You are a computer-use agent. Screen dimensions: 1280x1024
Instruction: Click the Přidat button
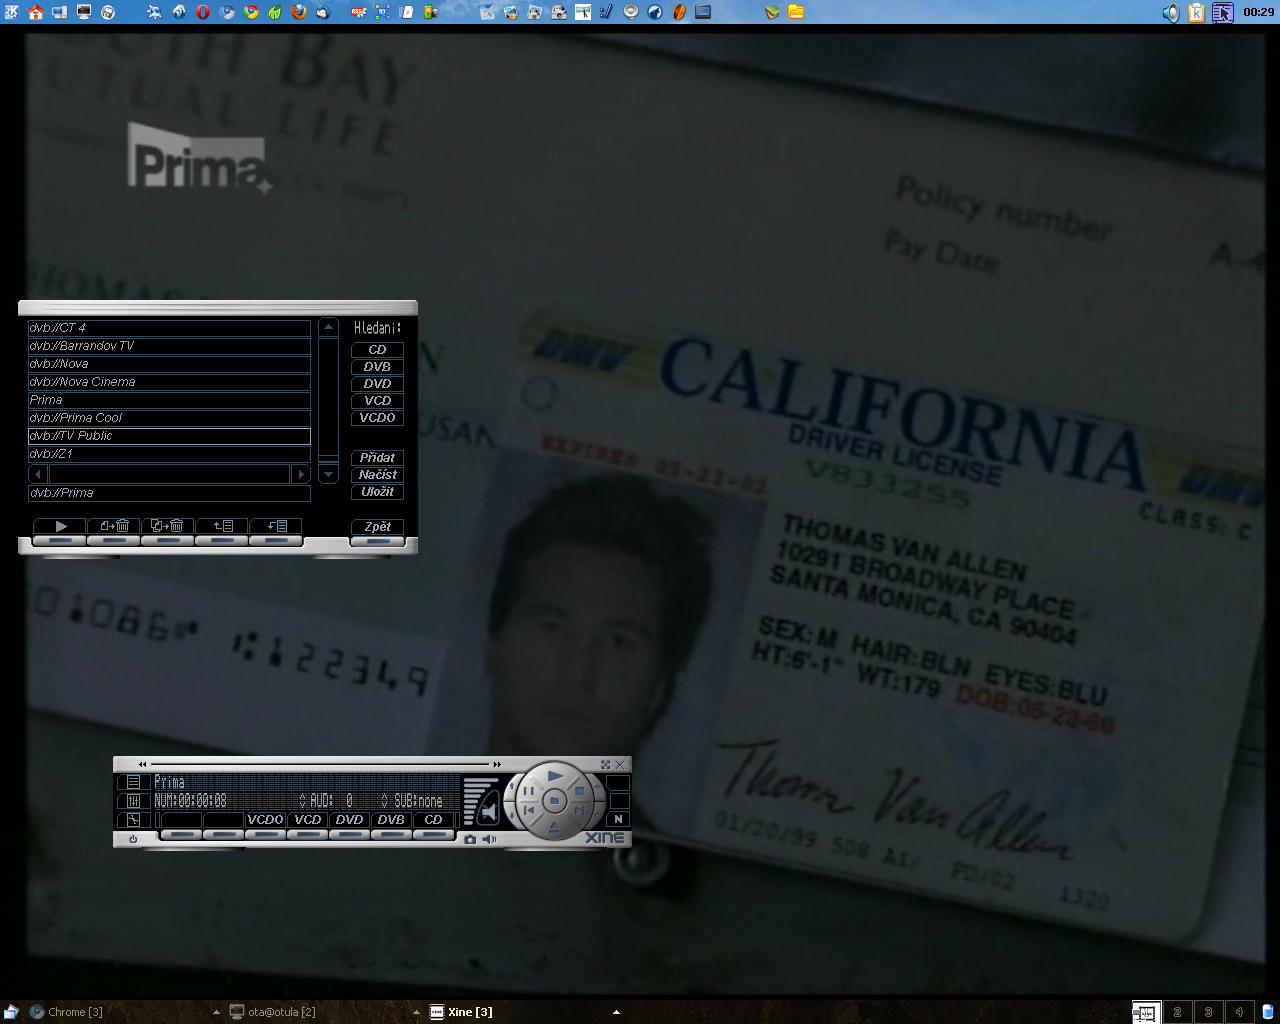click(x=377, y=457)
